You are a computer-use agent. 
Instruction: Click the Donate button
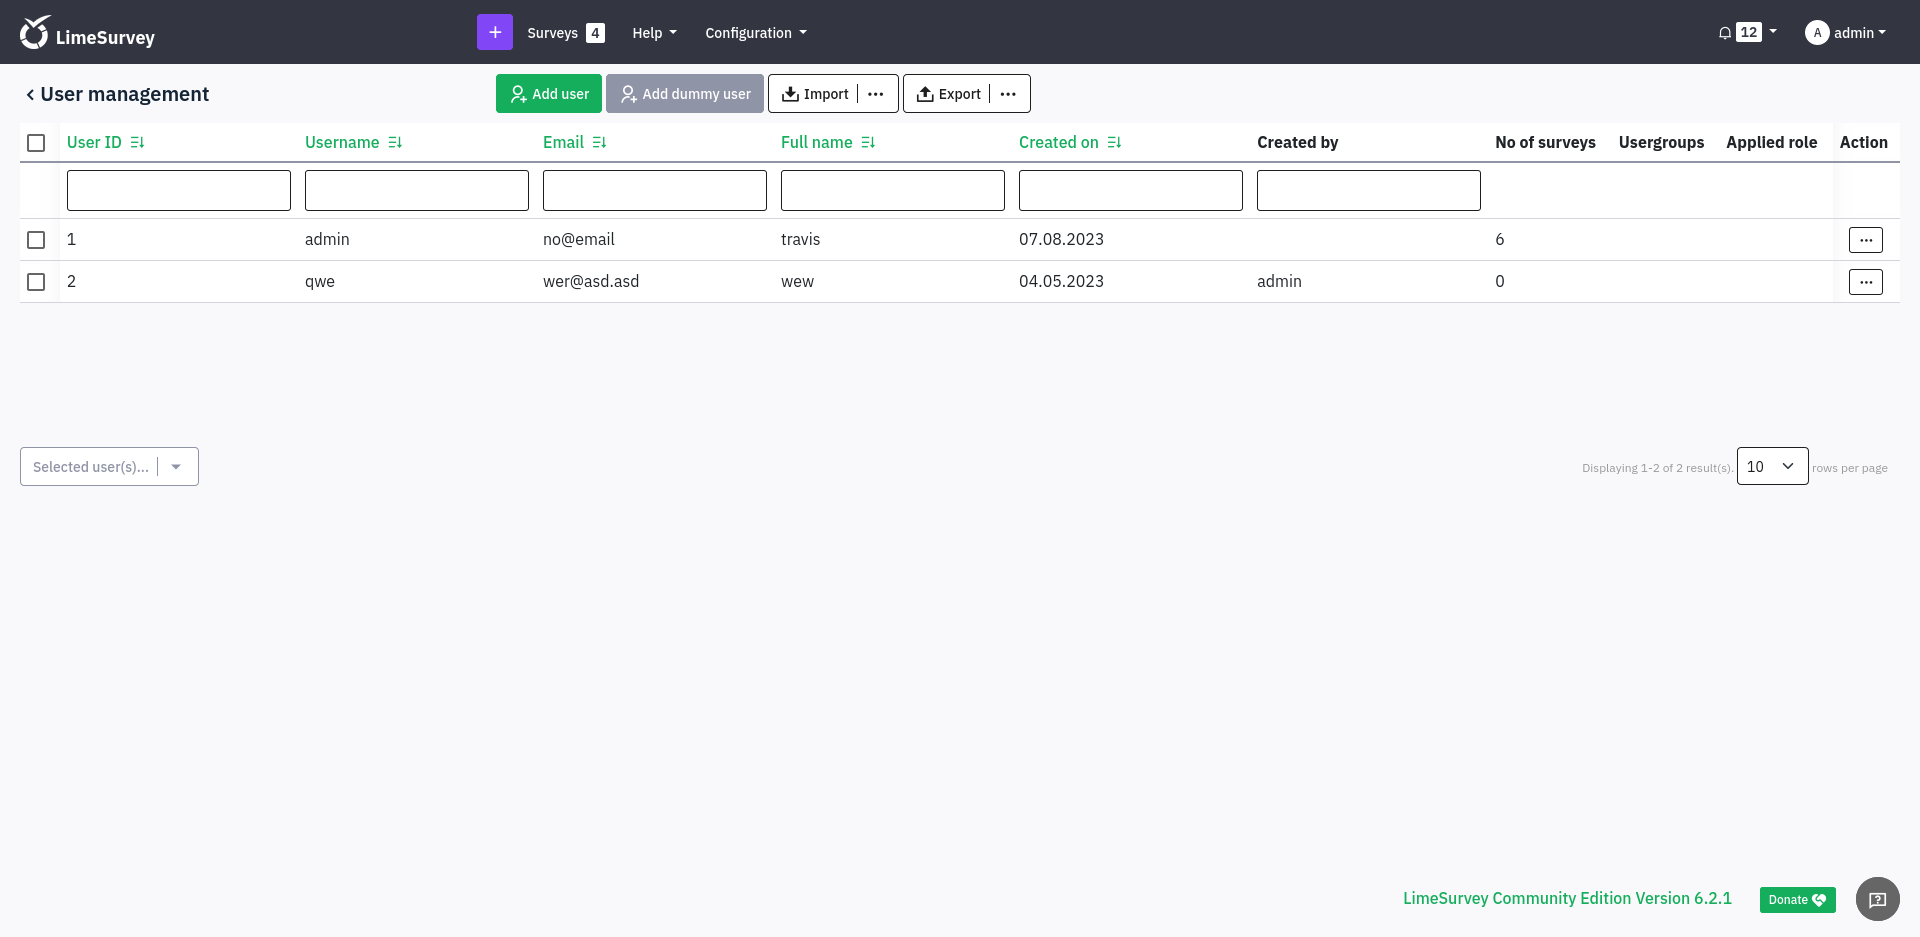(x=1797, y=899)
